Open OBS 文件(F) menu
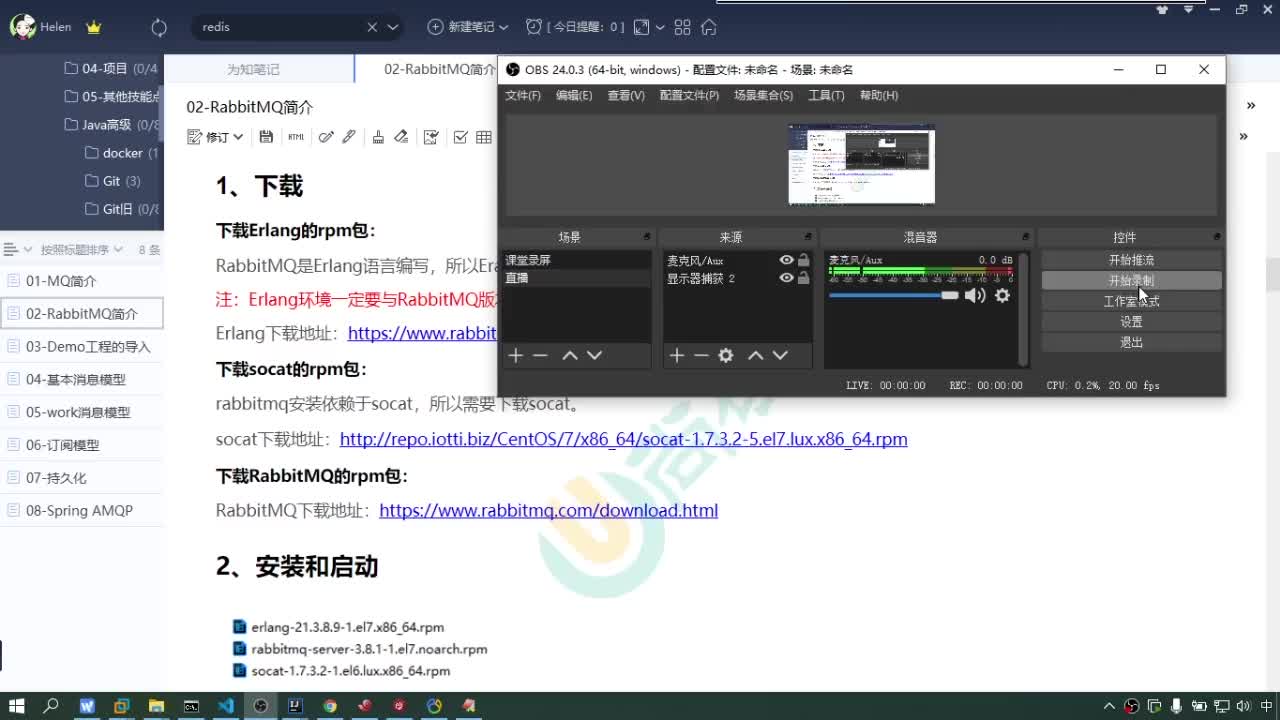The image size is (1280, 720). pyautogui.click(x=522, y=95)
